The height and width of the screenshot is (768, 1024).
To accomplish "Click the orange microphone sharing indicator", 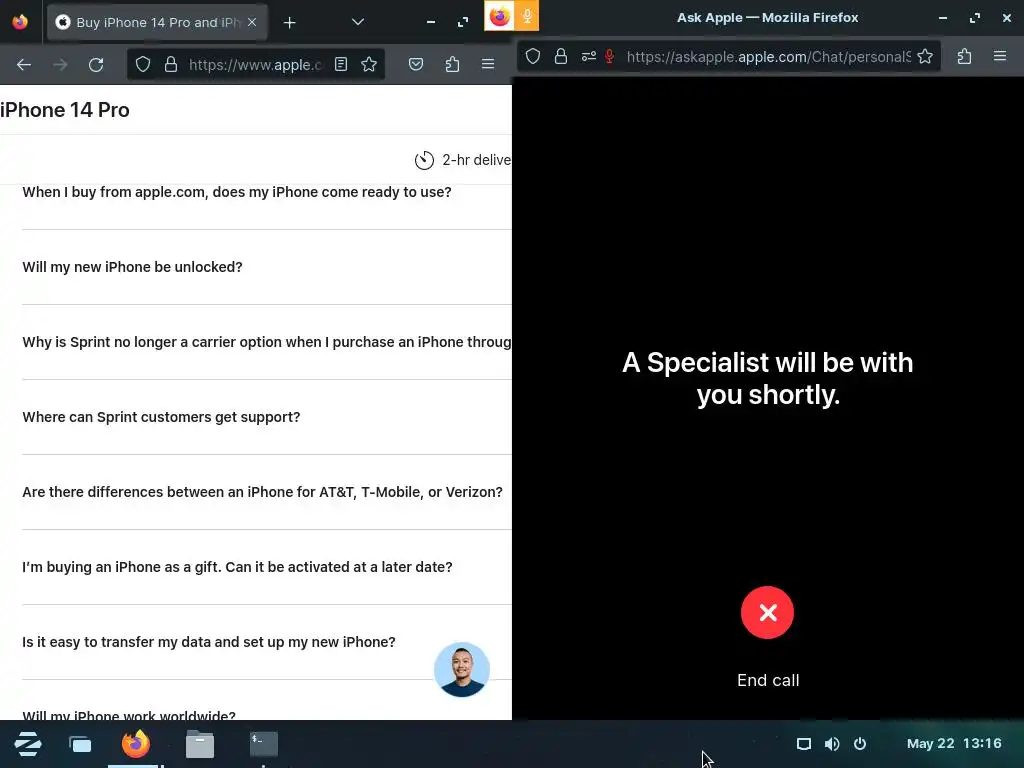I will tap(527, 16).
